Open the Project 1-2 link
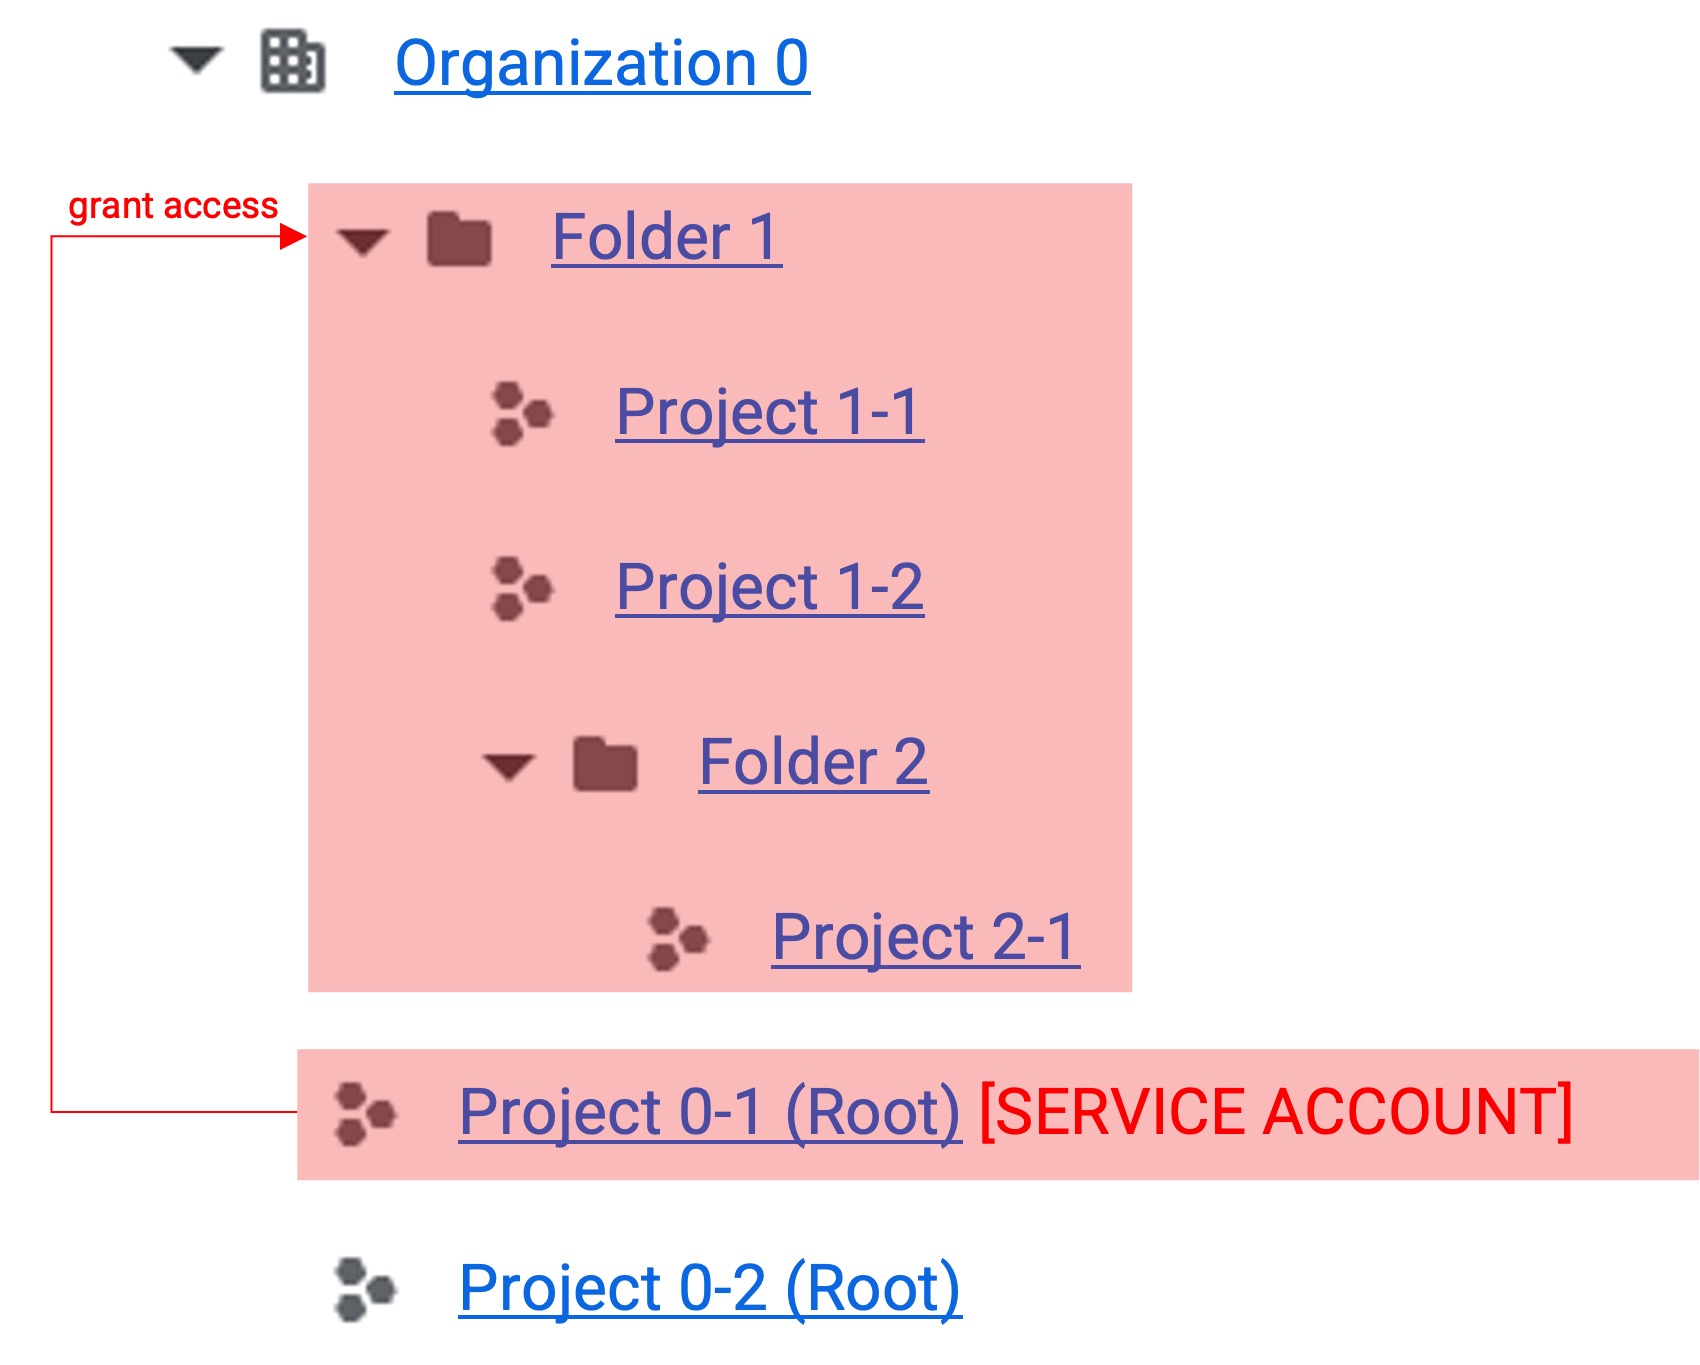Screen dimensions: 1700x1365 pyautogui.click(x=770, y=588)
